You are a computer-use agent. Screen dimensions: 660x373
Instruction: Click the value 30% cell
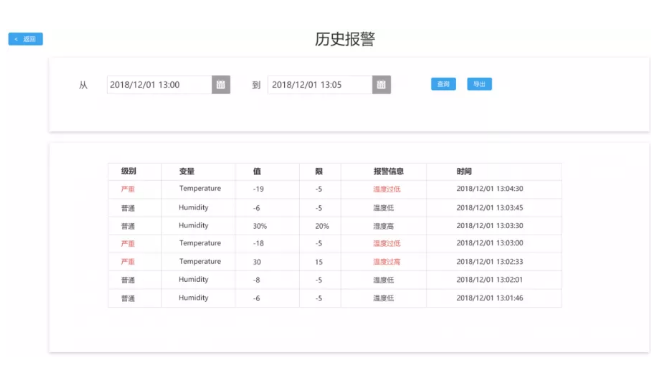260,226
